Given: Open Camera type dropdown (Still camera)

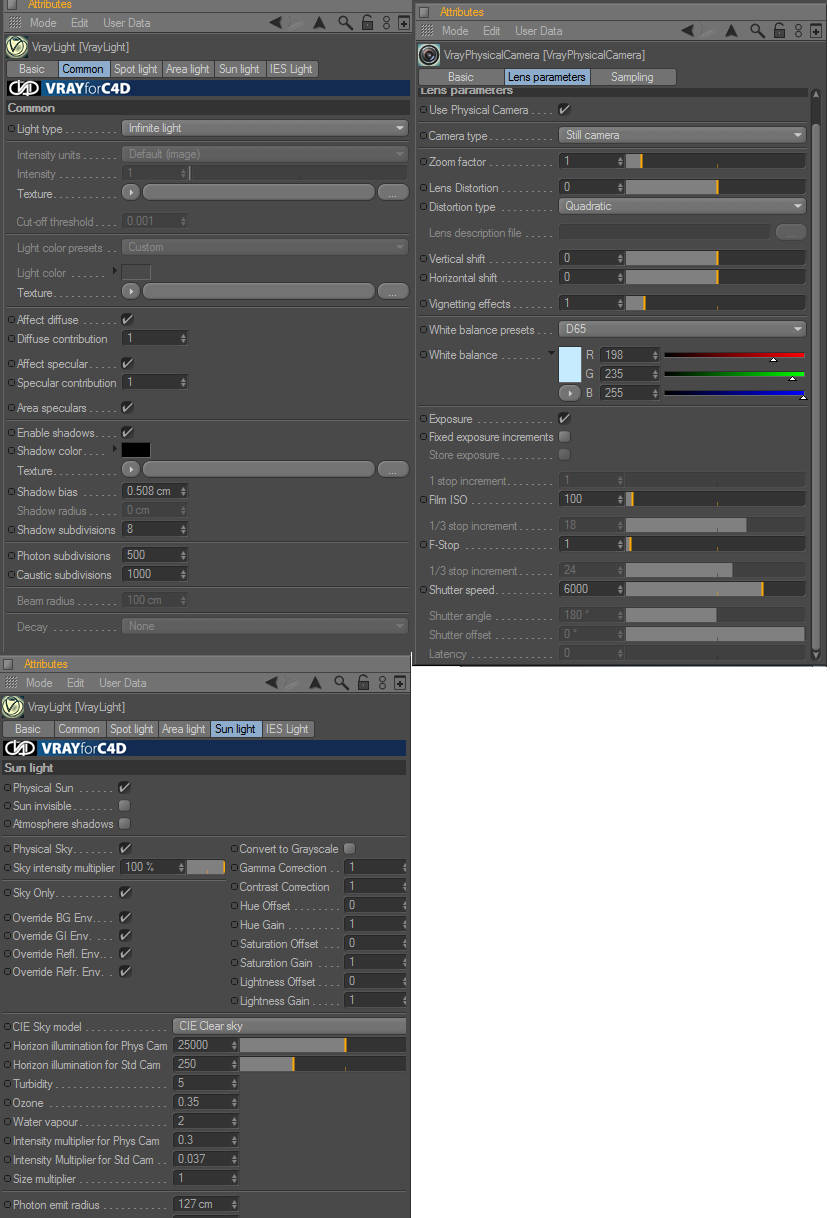Looking at the screenshot, I should [x=681, y=135].
